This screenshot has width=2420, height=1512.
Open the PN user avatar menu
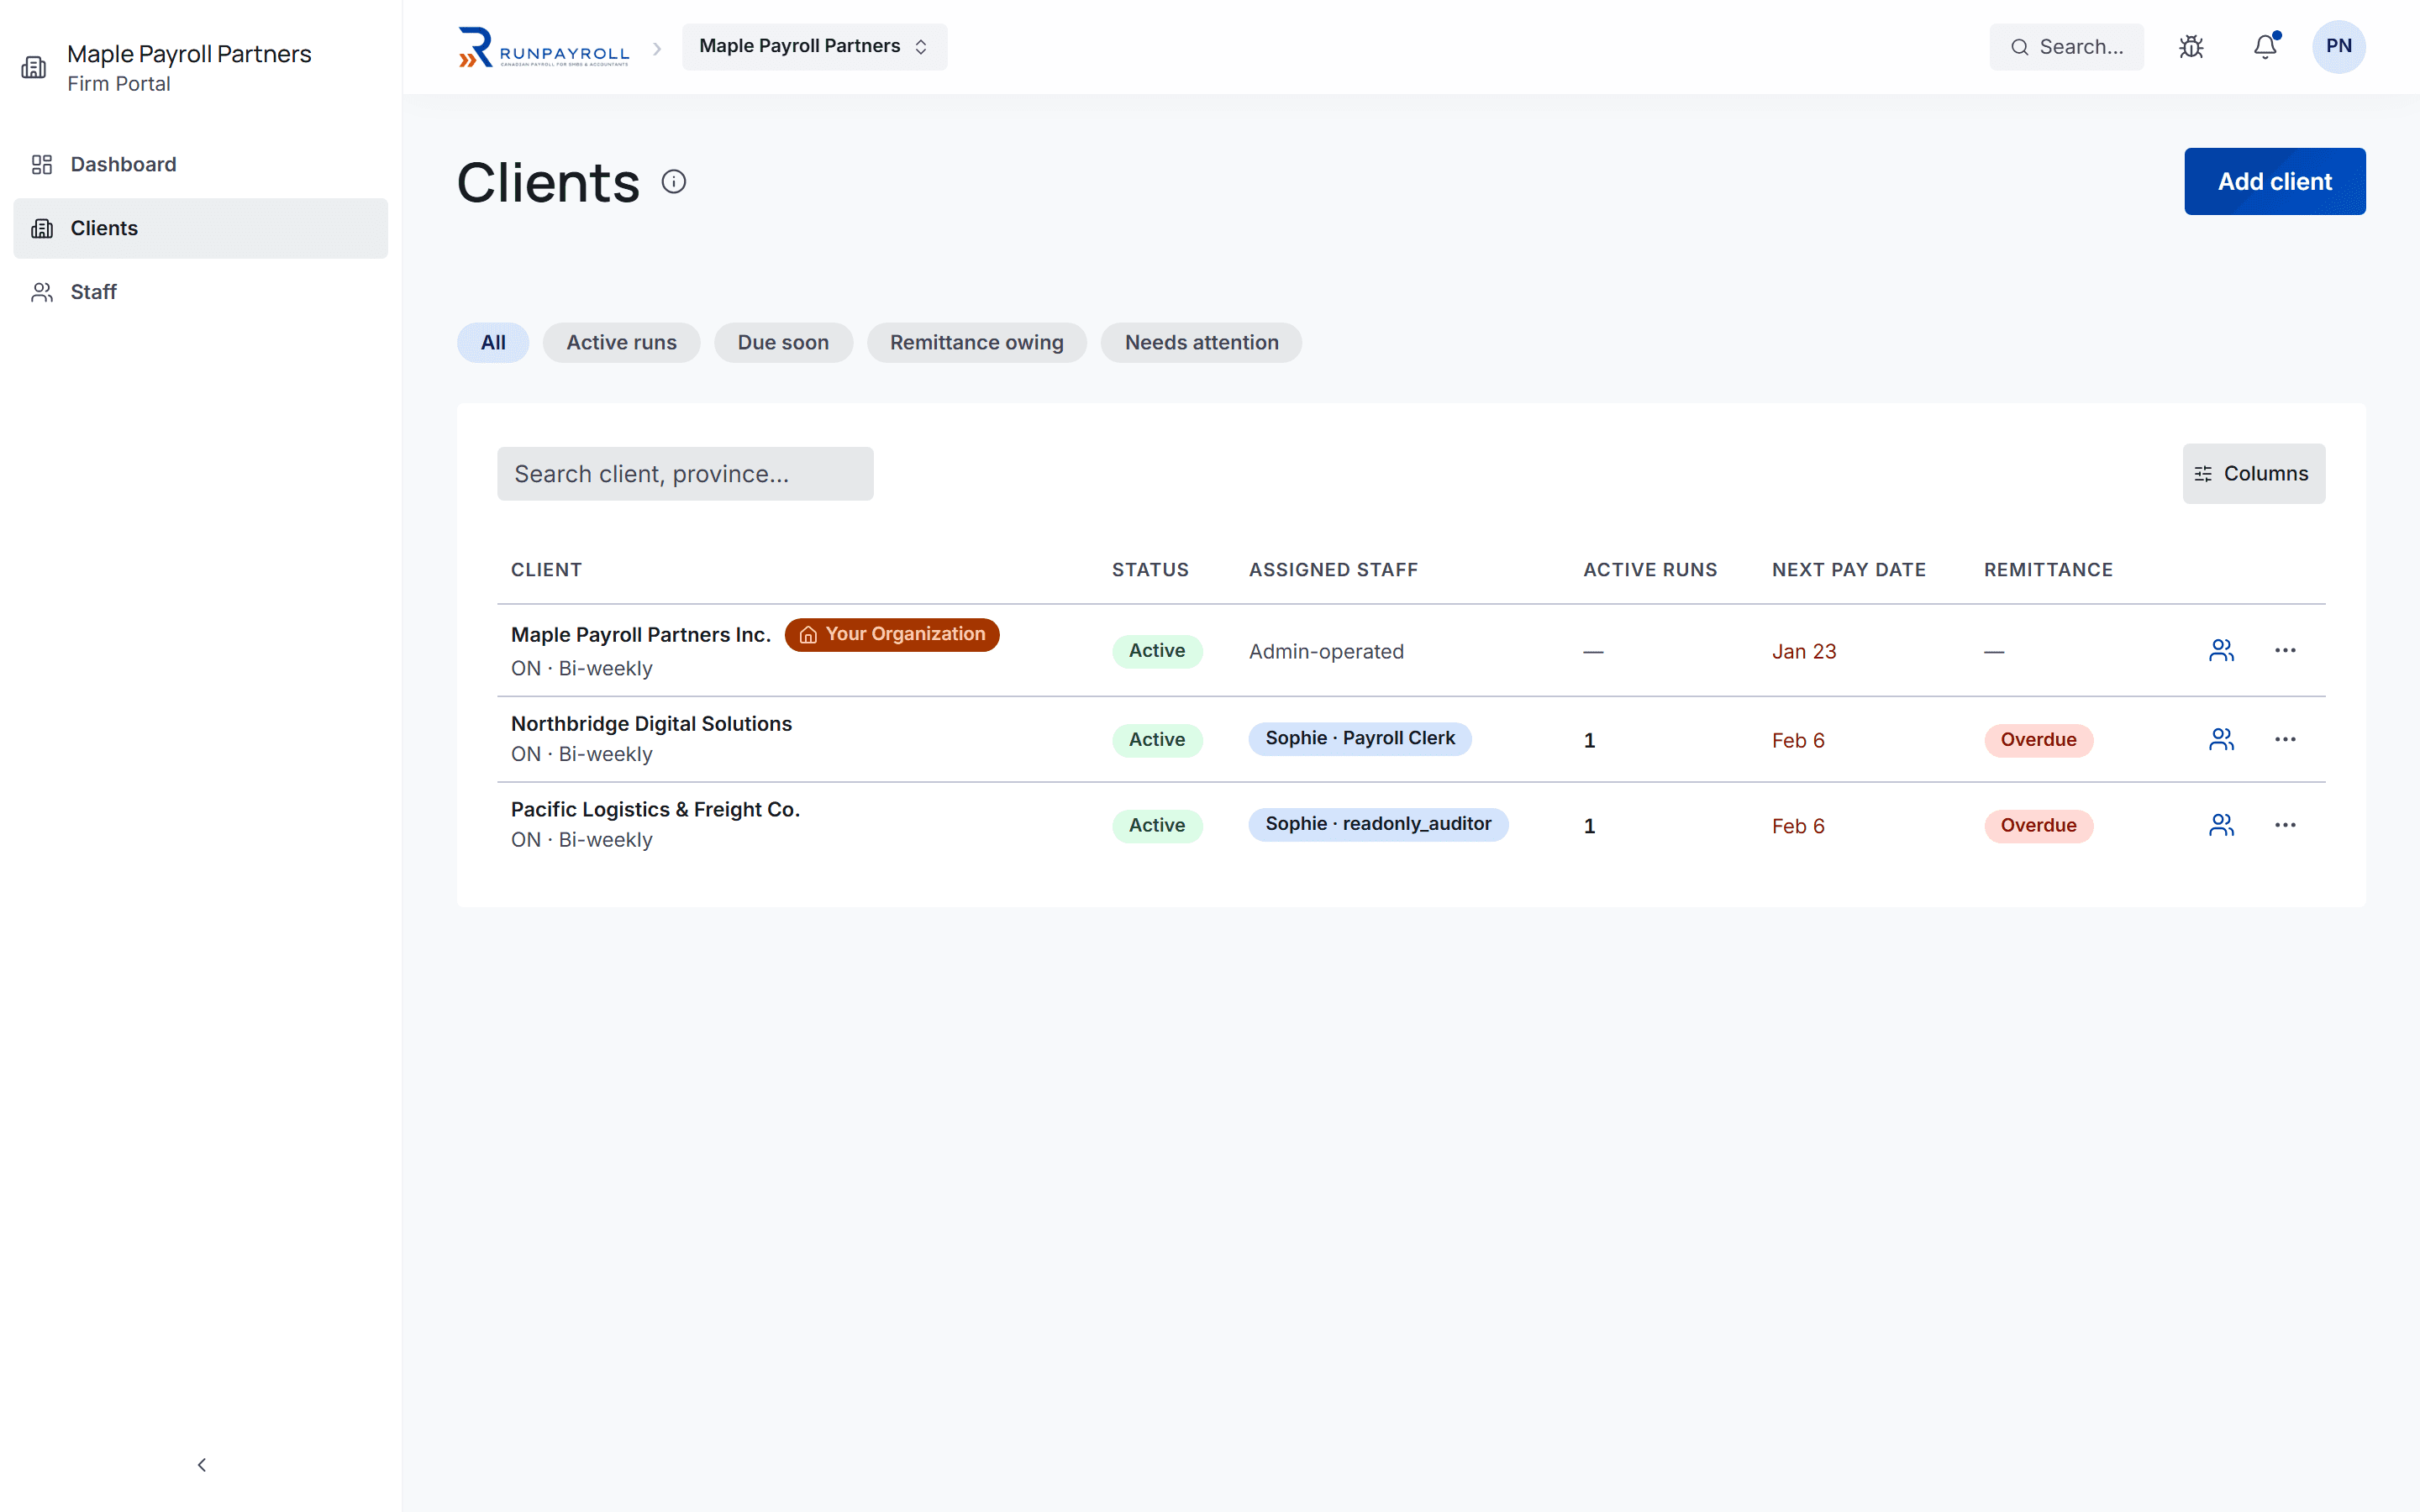pyautogui.click(x=2338, y=47)
